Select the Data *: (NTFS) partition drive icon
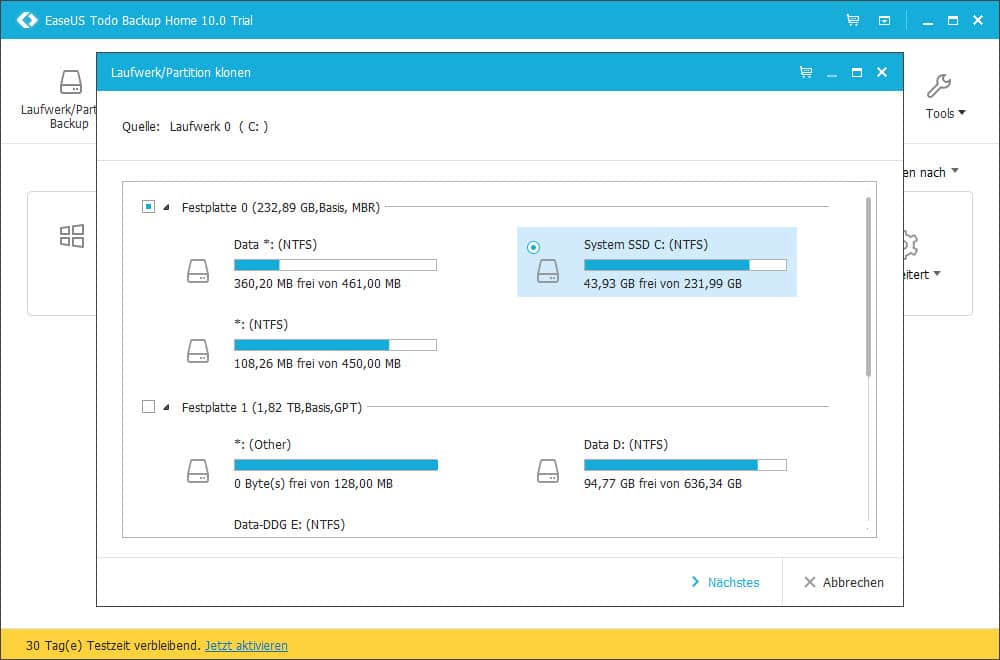The image size is (1000, 660). pos(198,271)
